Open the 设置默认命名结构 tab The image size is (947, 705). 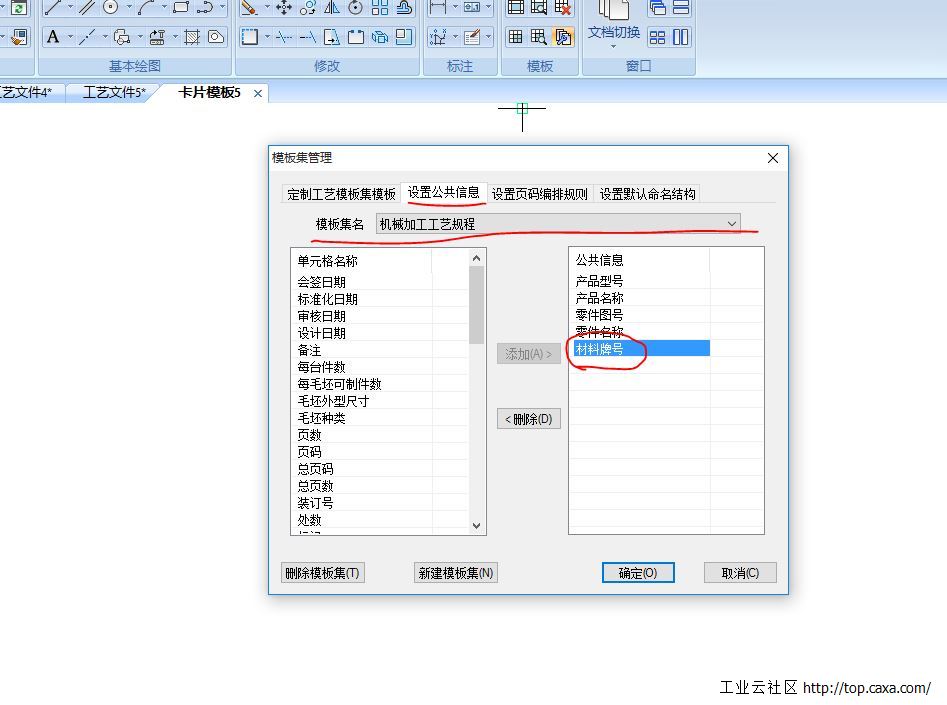pos(647,194)
